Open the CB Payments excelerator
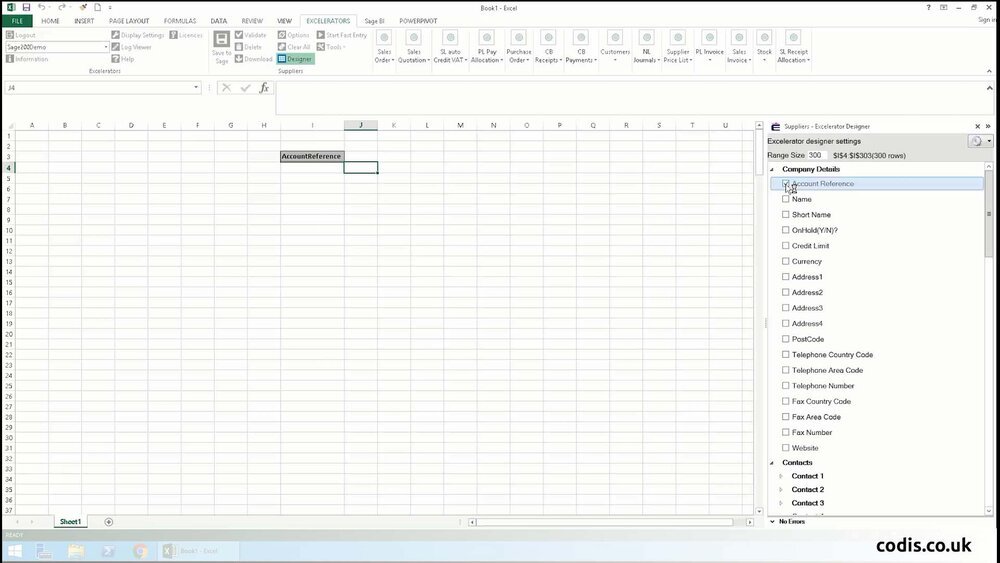The image size is (1000, 563). point(581,47)
